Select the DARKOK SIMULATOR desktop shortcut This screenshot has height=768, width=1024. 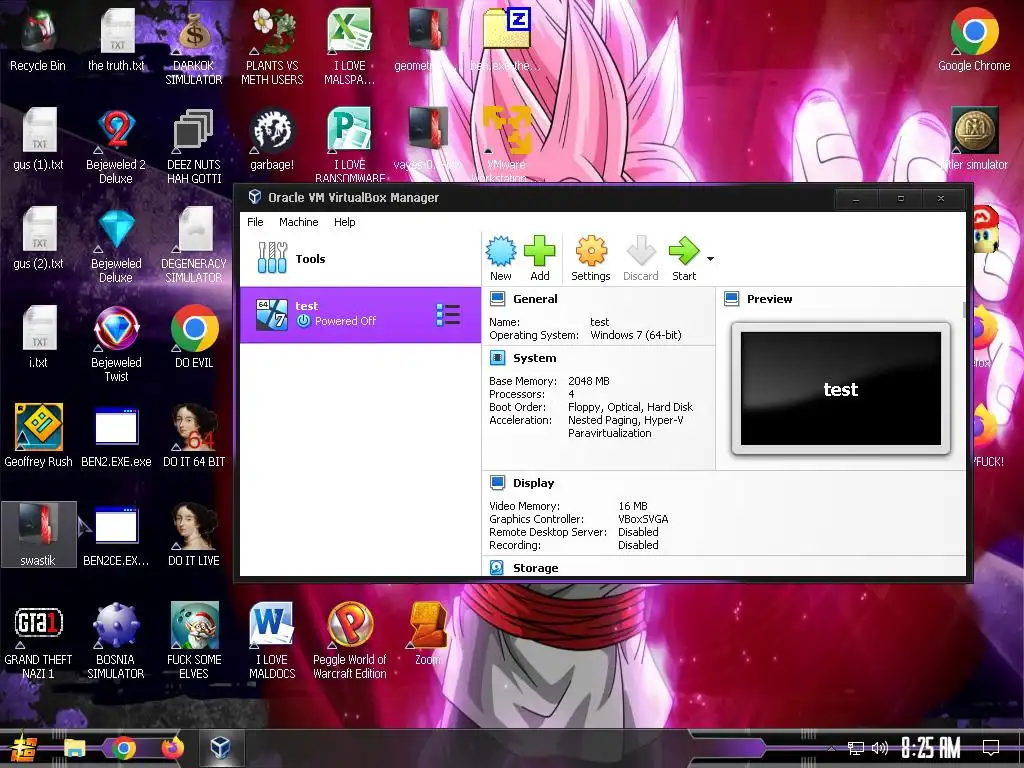193,47
